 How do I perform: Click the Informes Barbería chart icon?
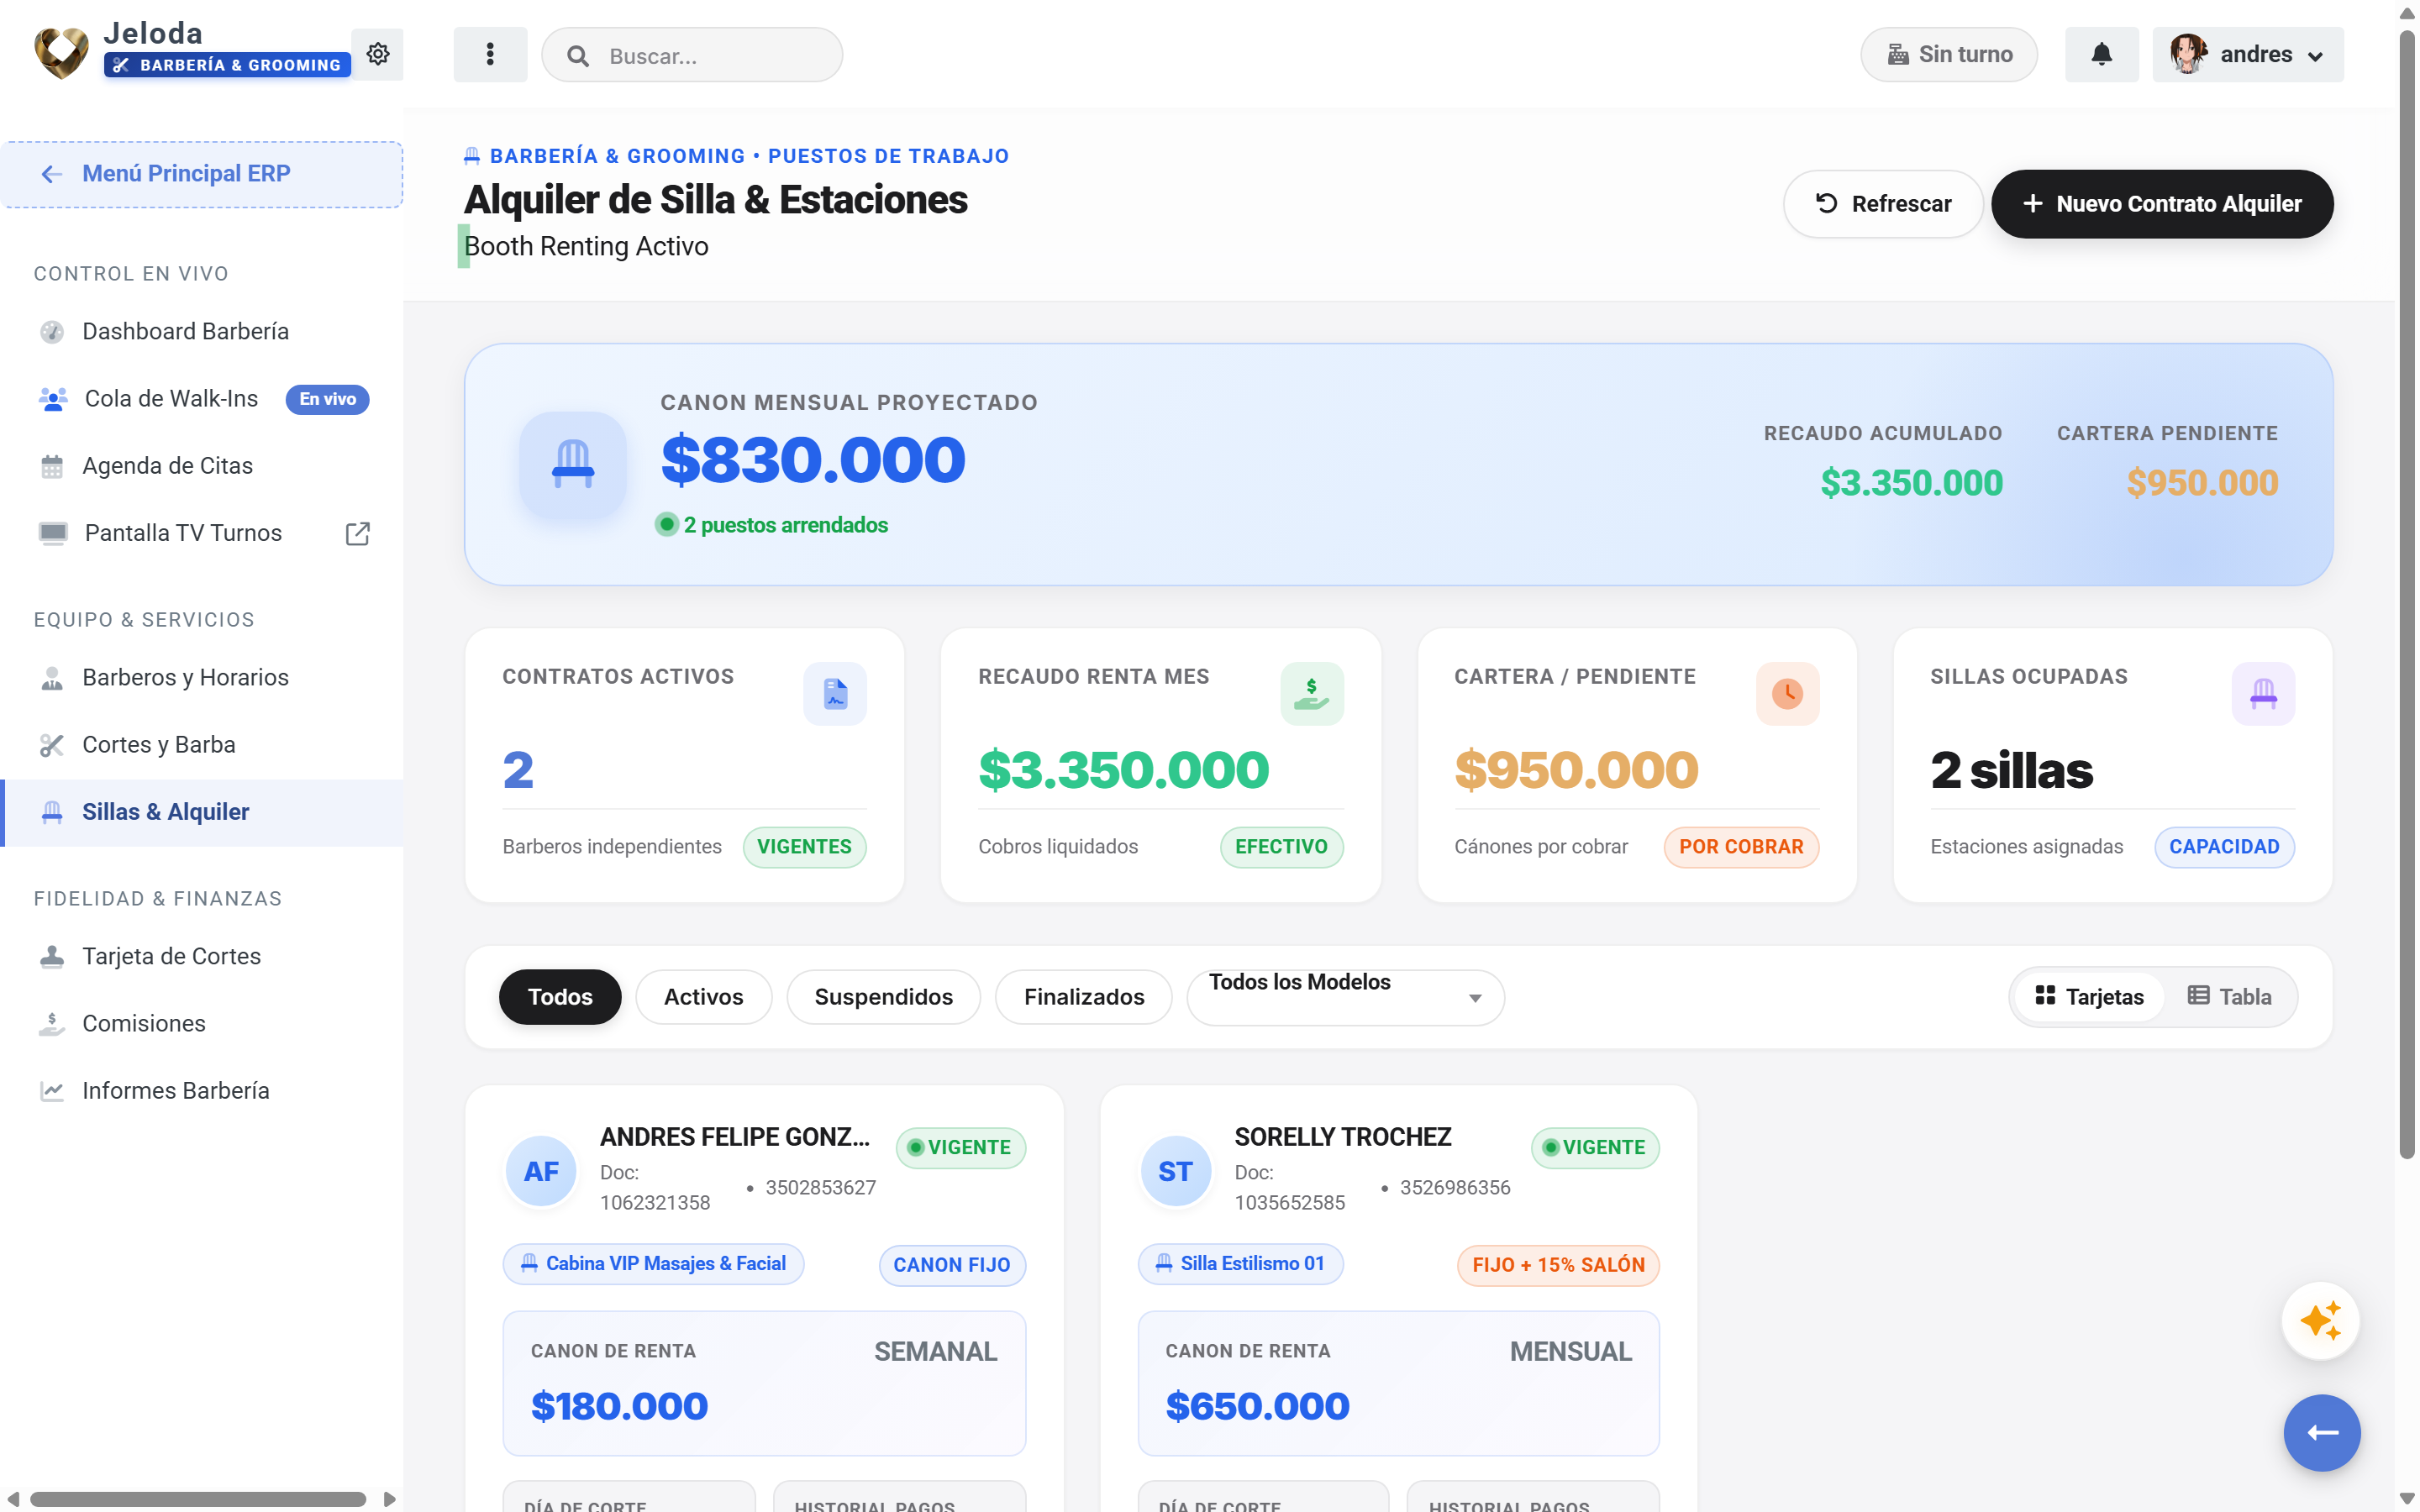52,1091
